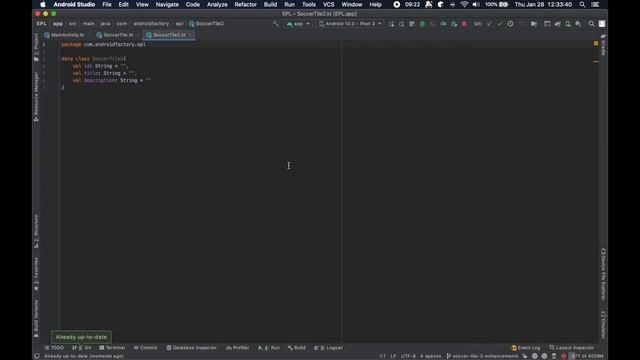This screenshot has width=640, height=360.
Task: Click the tool windows quick access icon bottom-left
Action: pyautogui.click(x=37, y=356)
